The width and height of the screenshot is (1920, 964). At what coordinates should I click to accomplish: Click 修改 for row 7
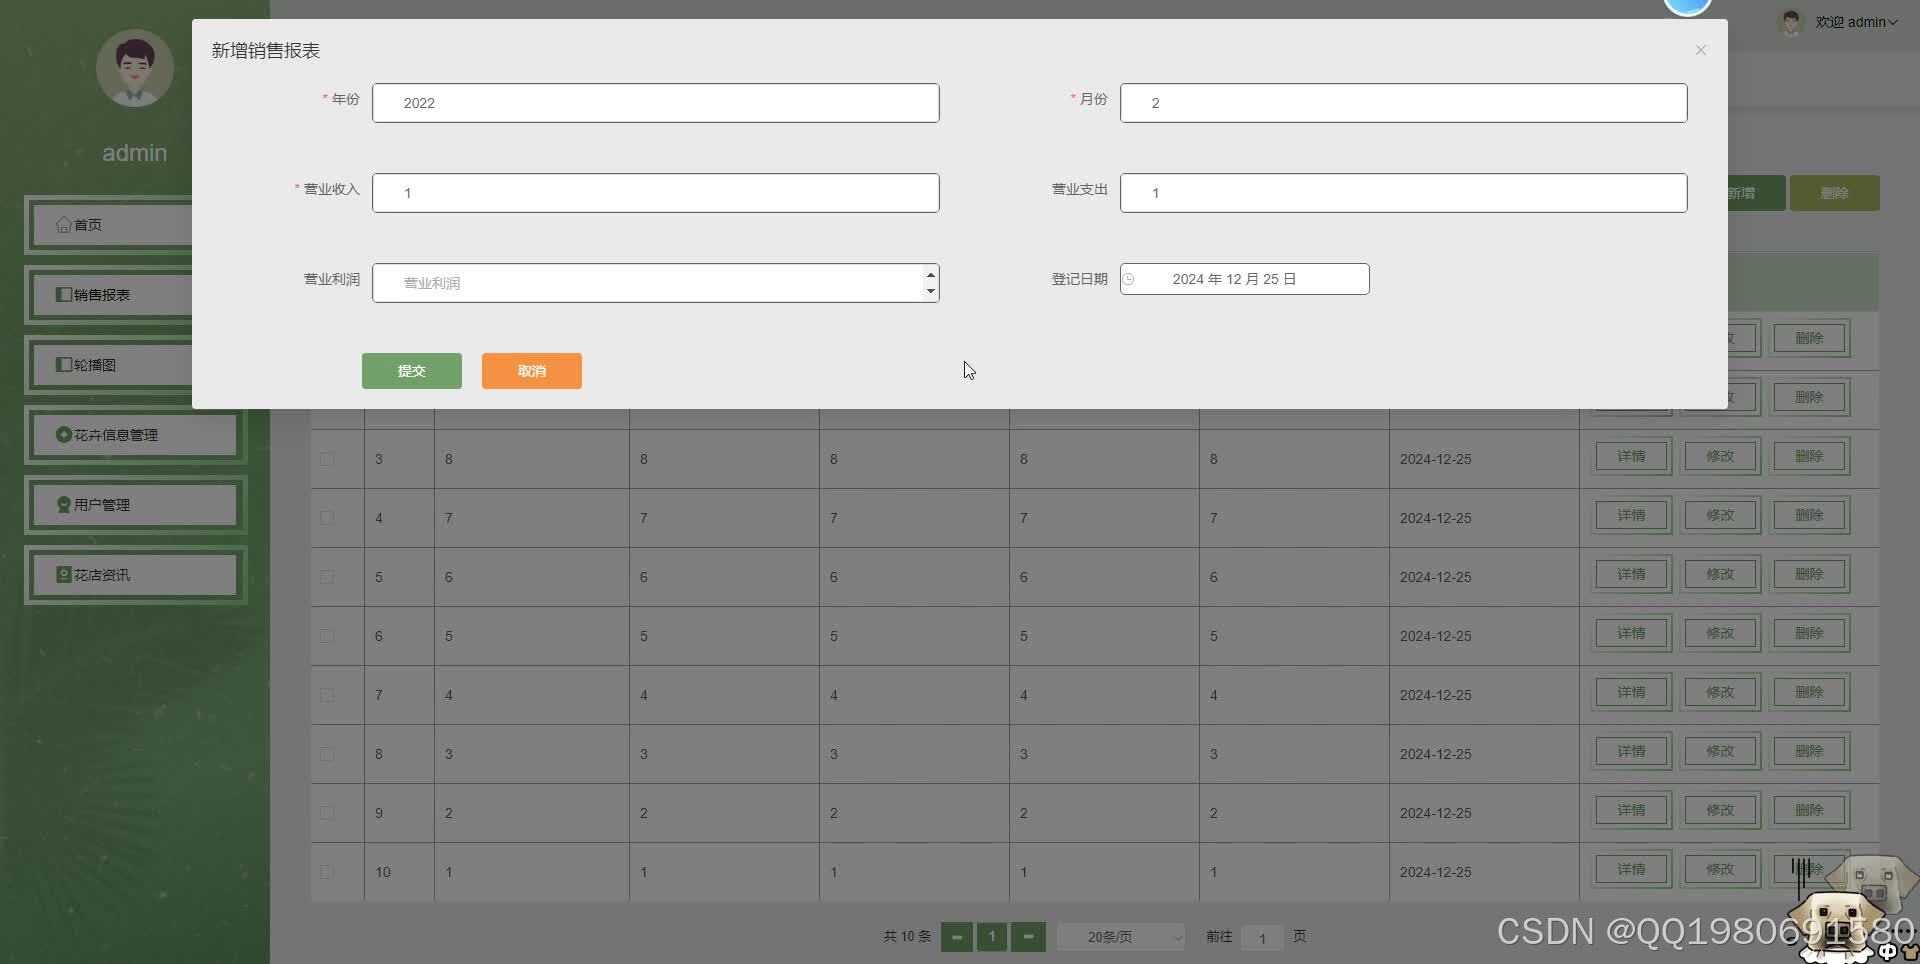tap(1720, 692)
